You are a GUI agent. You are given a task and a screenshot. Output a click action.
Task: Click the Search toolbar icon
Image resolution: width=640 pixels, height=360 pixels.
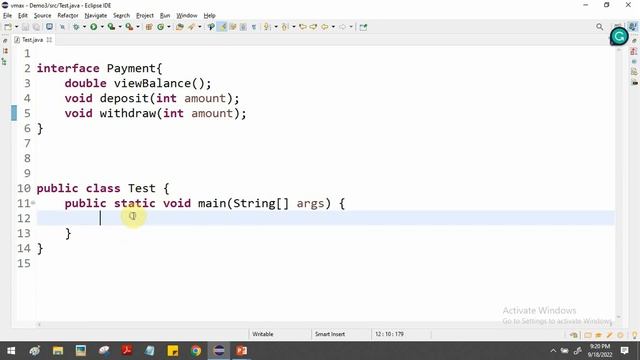click(211, 27)
